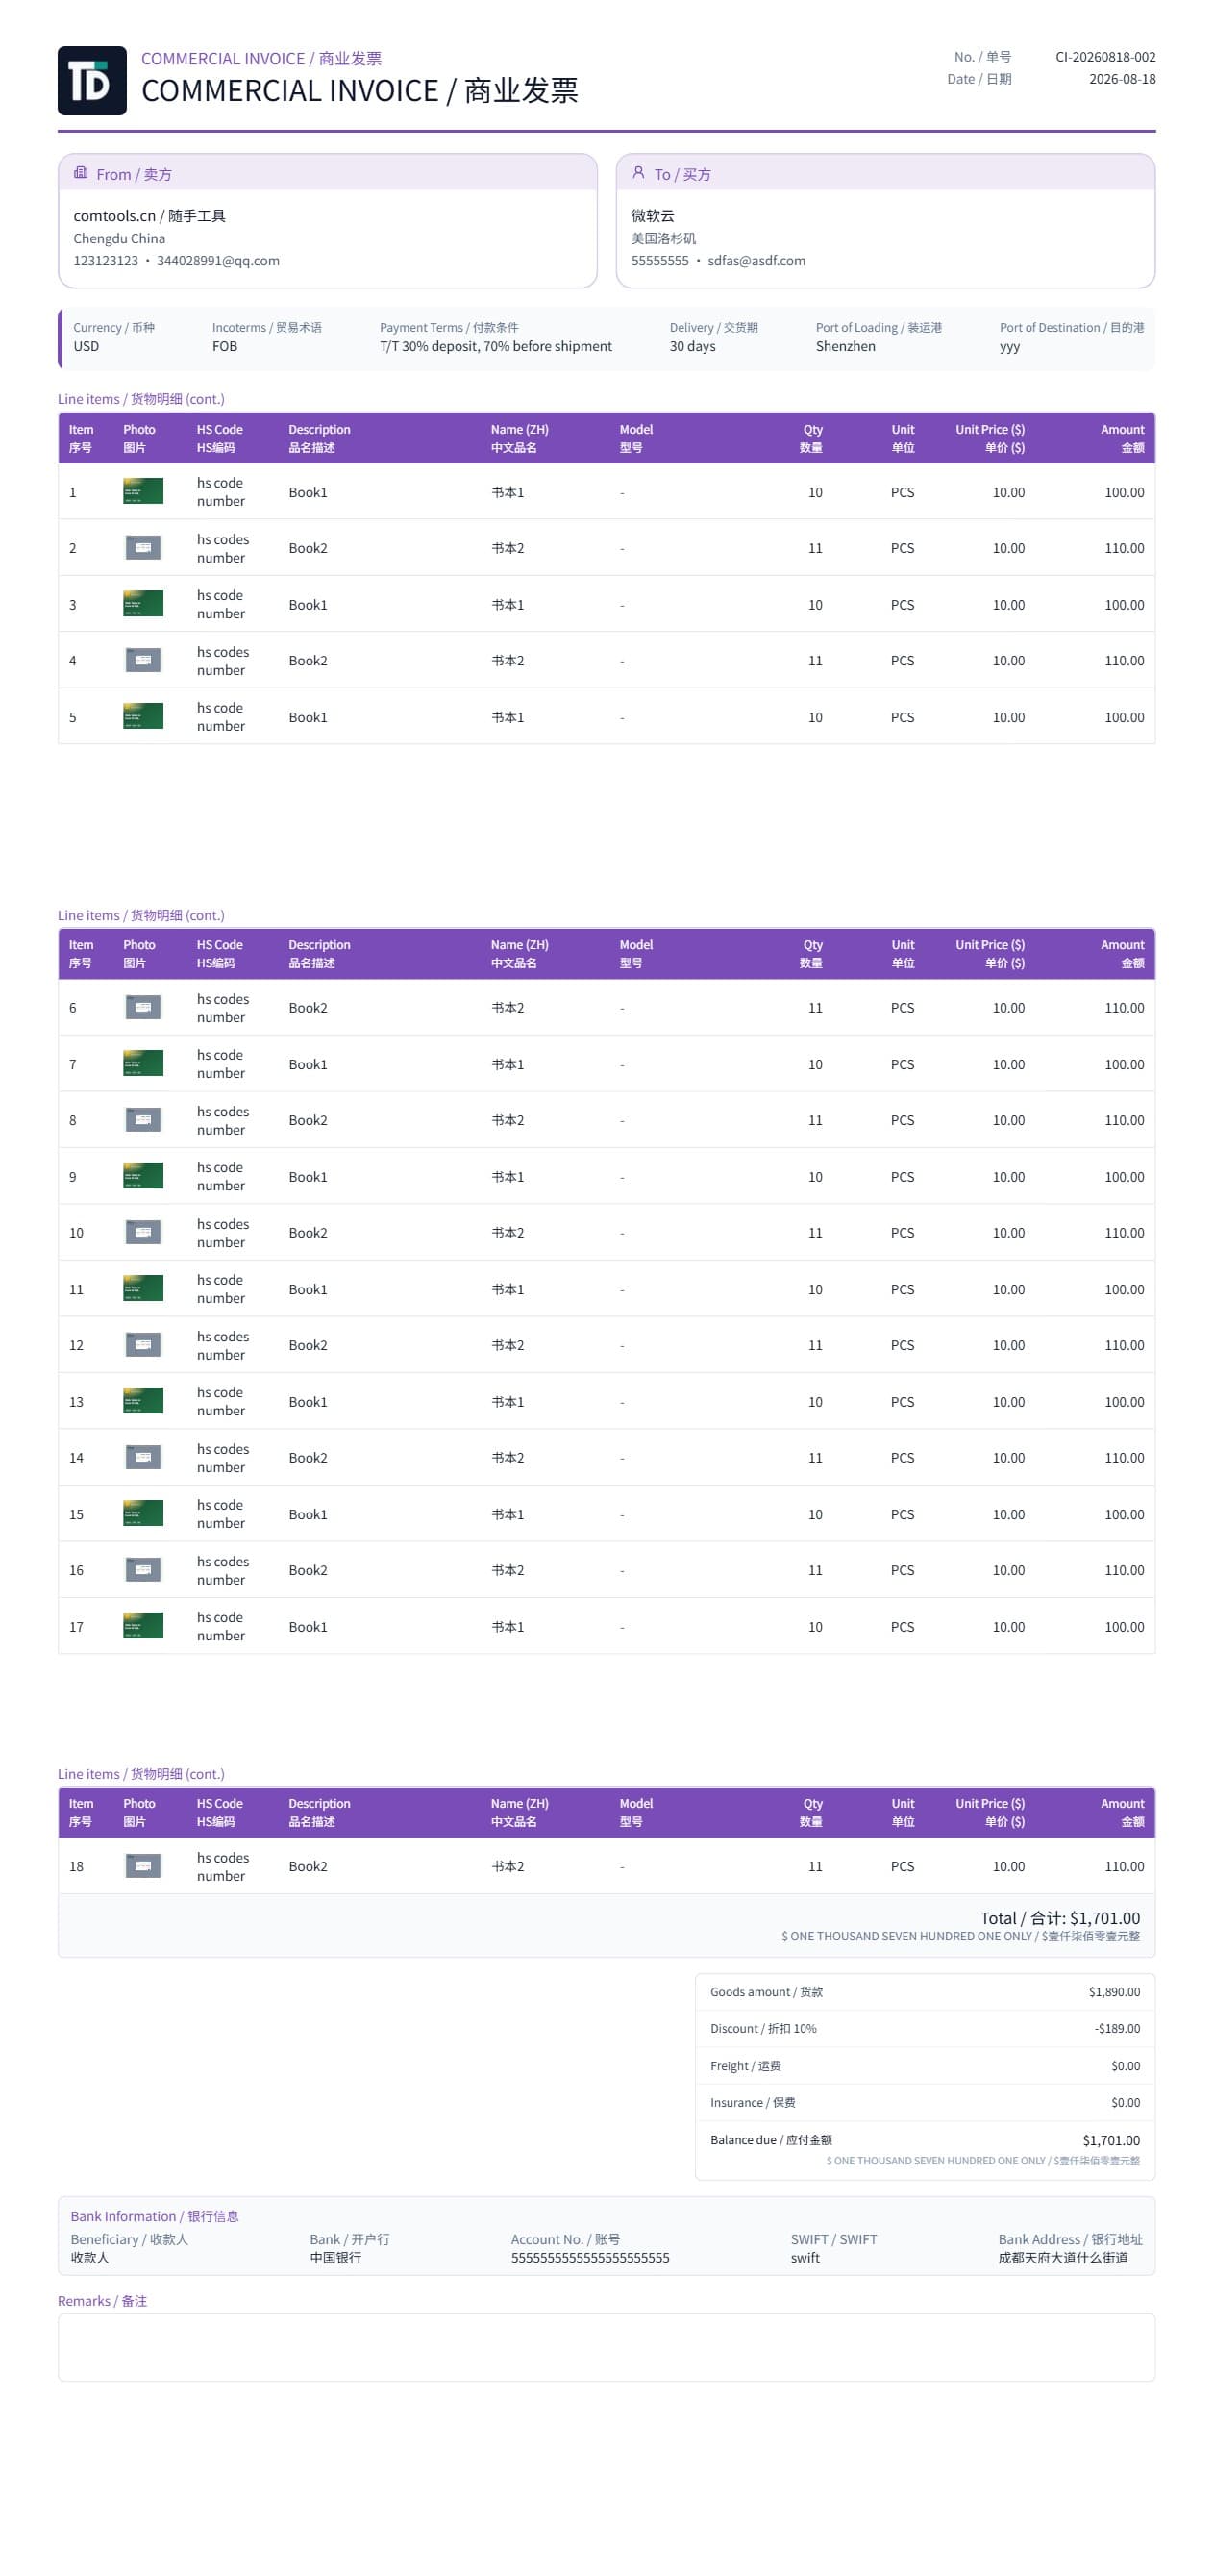Viewport: 1214px width, 2576px height.
Task: Click the empty Remarks box
Action: 606,2347
